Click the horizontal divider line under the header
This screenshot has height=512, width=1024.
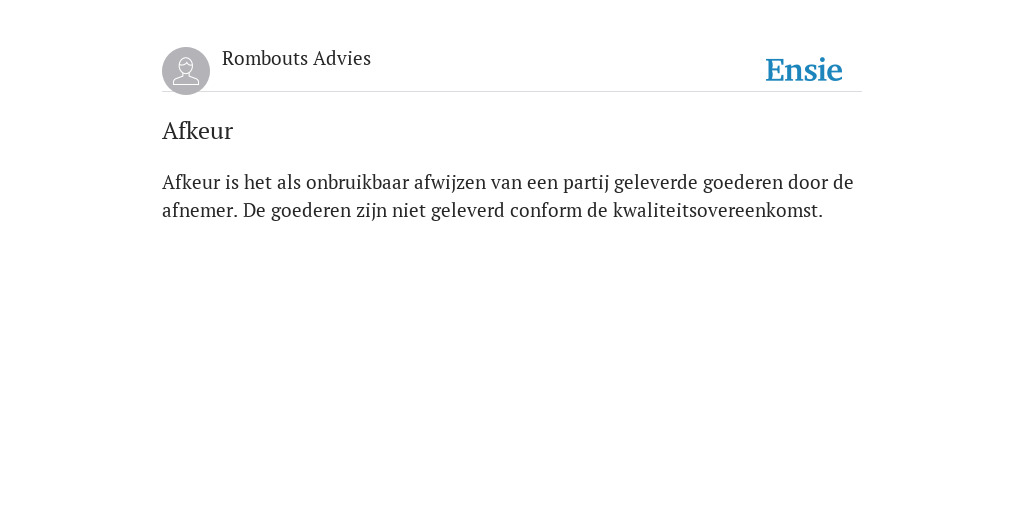point(512,92)
